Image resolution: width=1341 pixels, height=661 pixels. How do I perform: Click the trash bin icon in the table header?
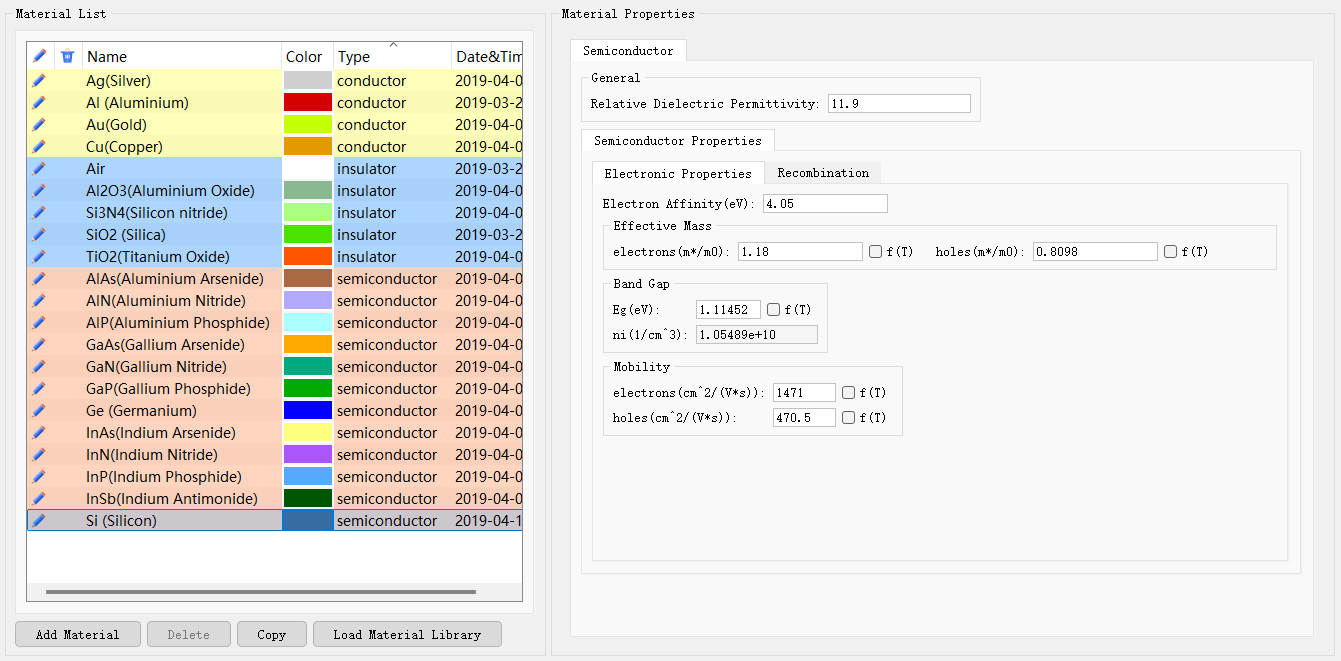[67, 56]
